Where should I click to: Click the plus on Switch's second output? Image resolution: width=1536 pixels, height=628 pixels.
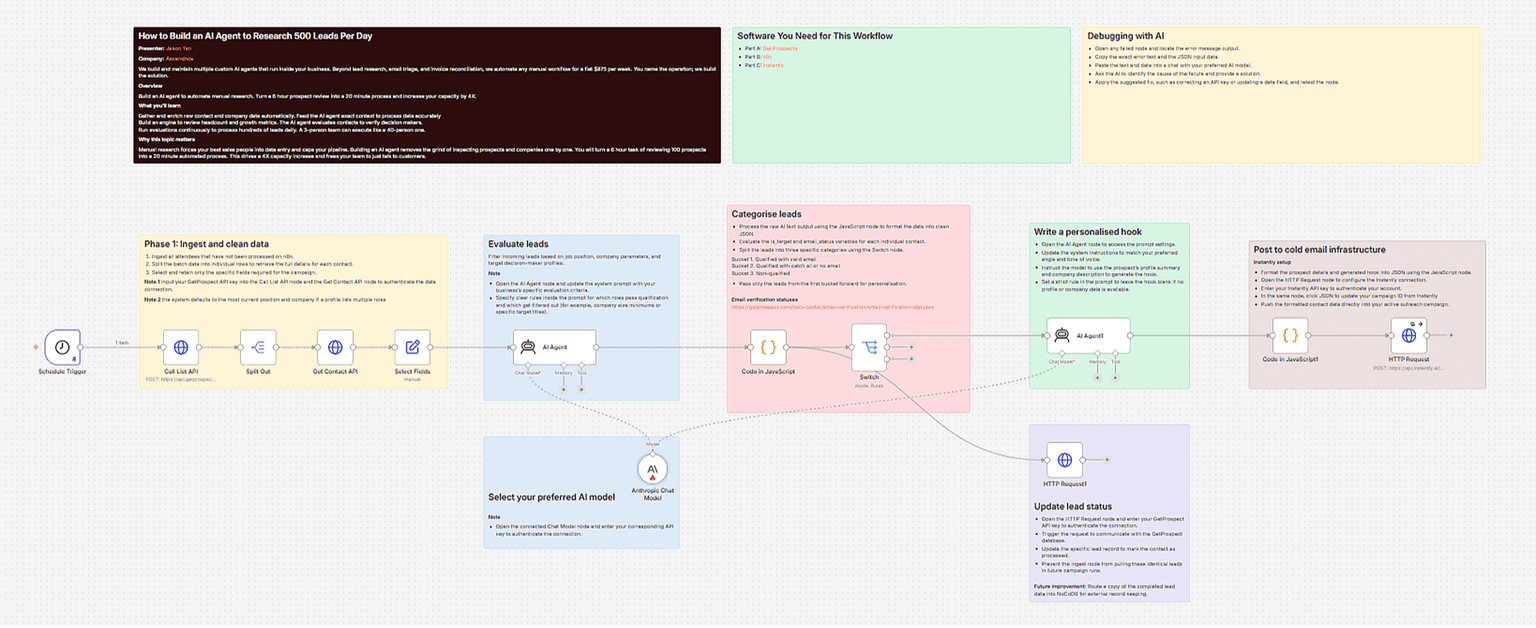tap(911, 347)
